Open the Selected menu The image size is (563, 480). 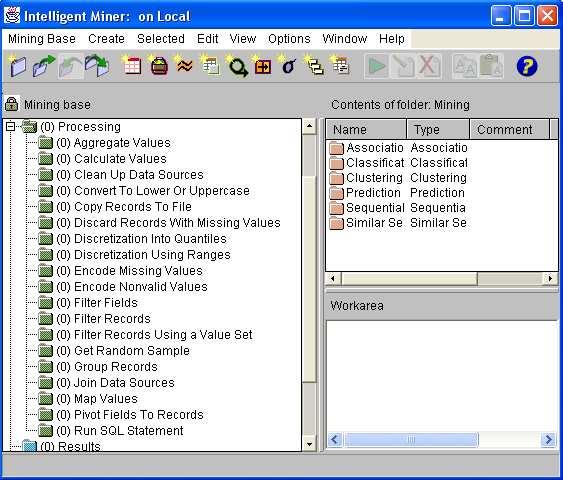pyautogui.click(x=160, y=39)
